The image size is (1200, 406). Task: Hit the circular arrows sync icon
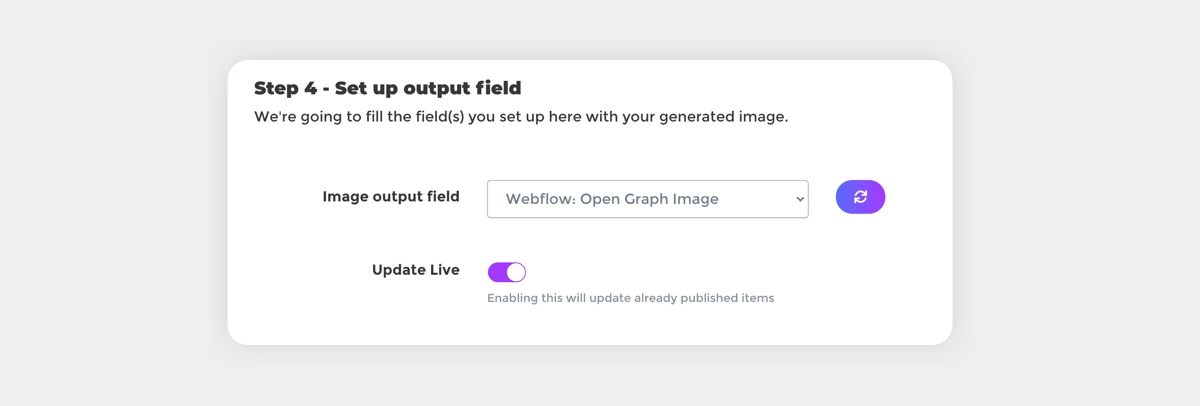860,197
